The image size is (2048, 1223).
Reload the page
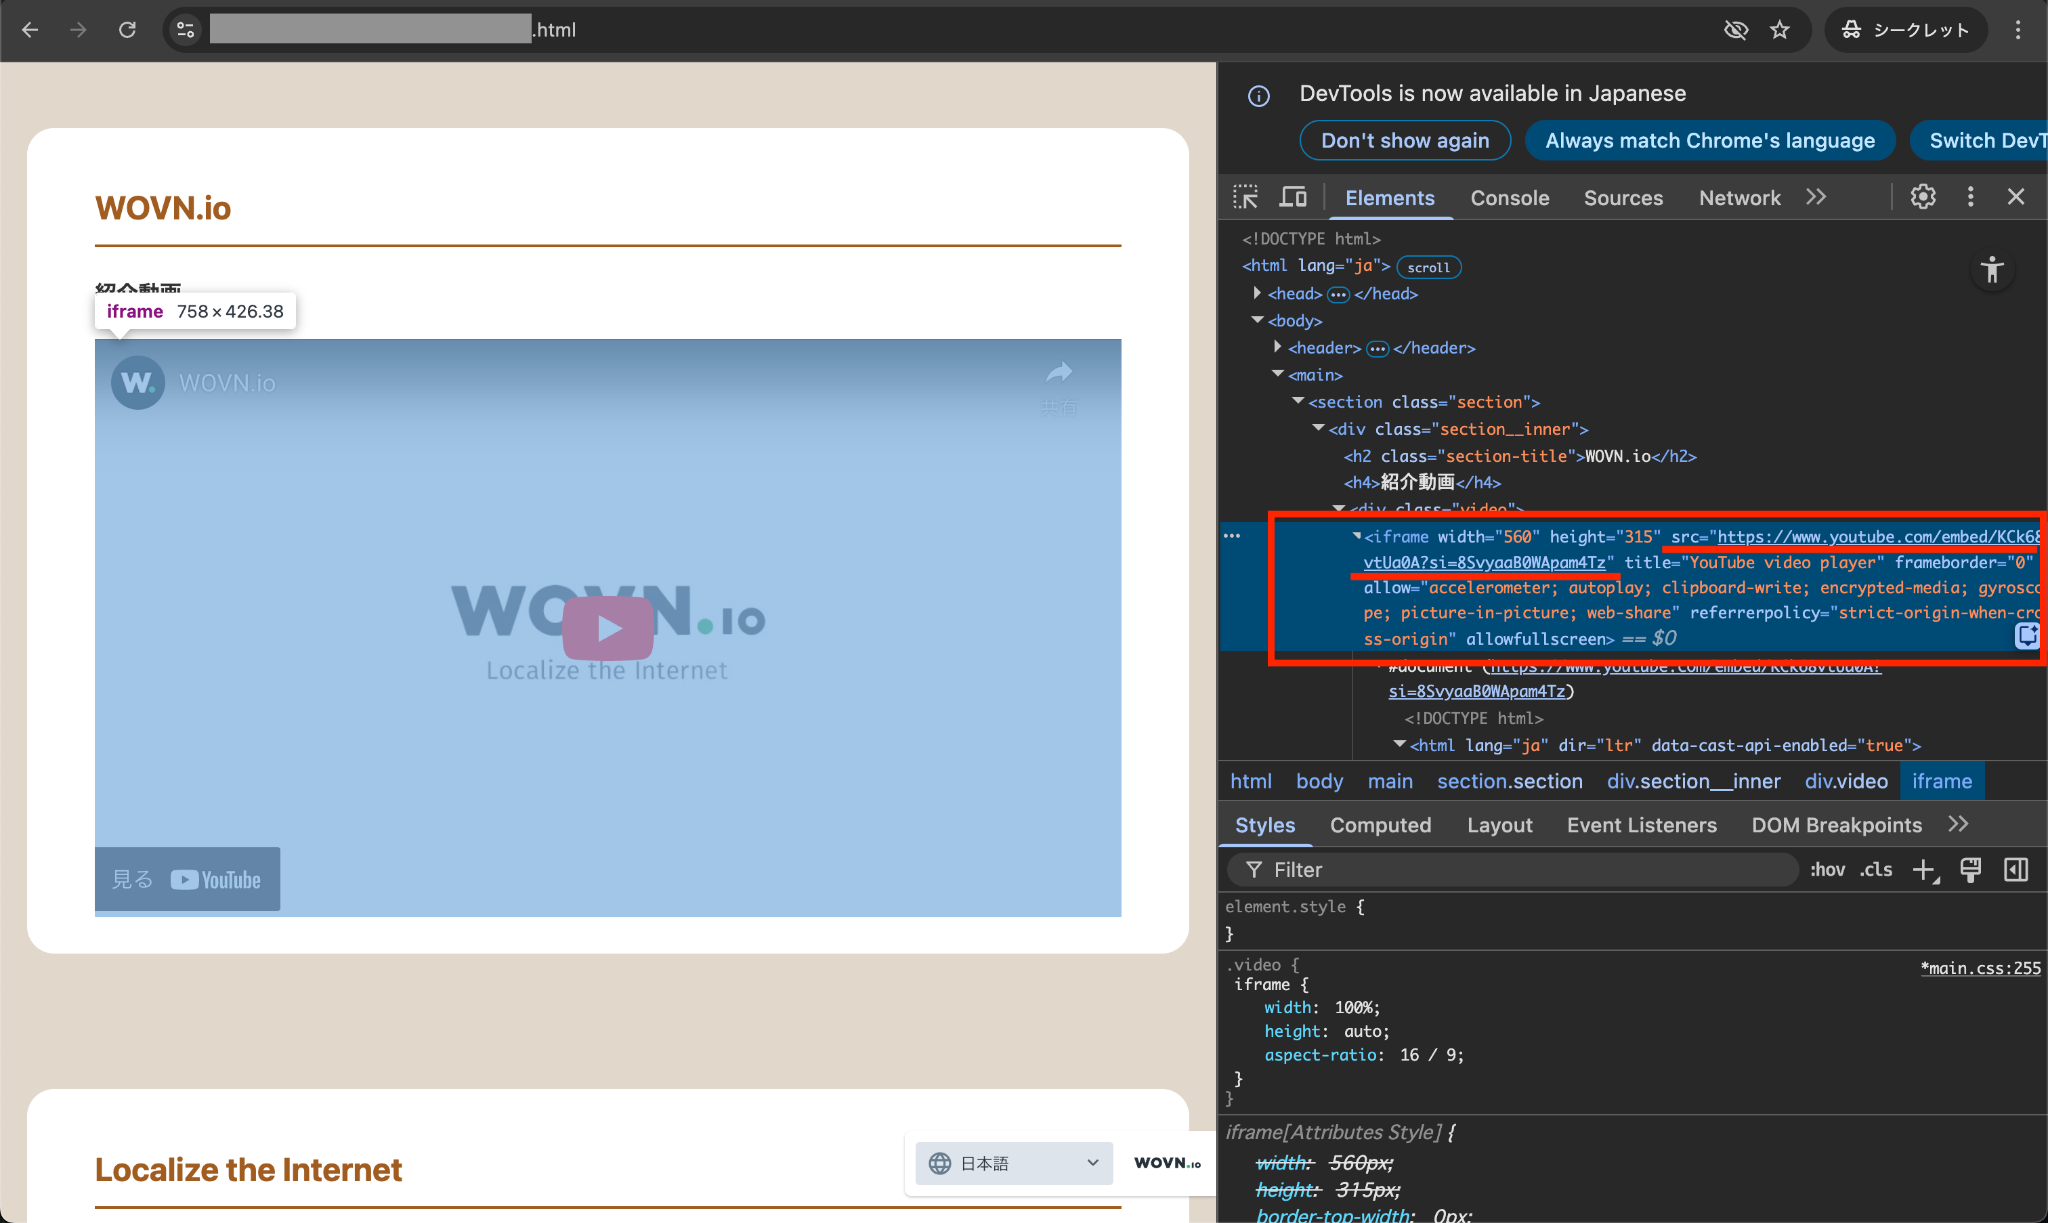127,30
